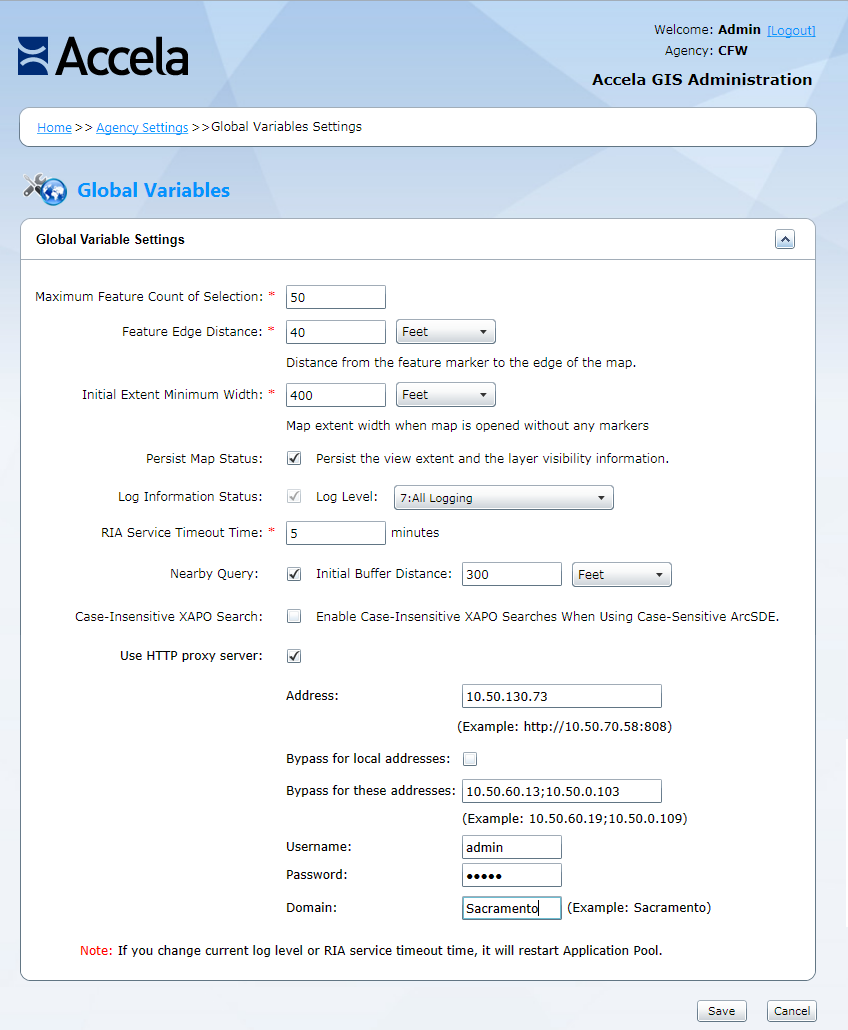Go to Home breadcrumb link
This screenshot has height=1030, width=848.
(54, 128)
